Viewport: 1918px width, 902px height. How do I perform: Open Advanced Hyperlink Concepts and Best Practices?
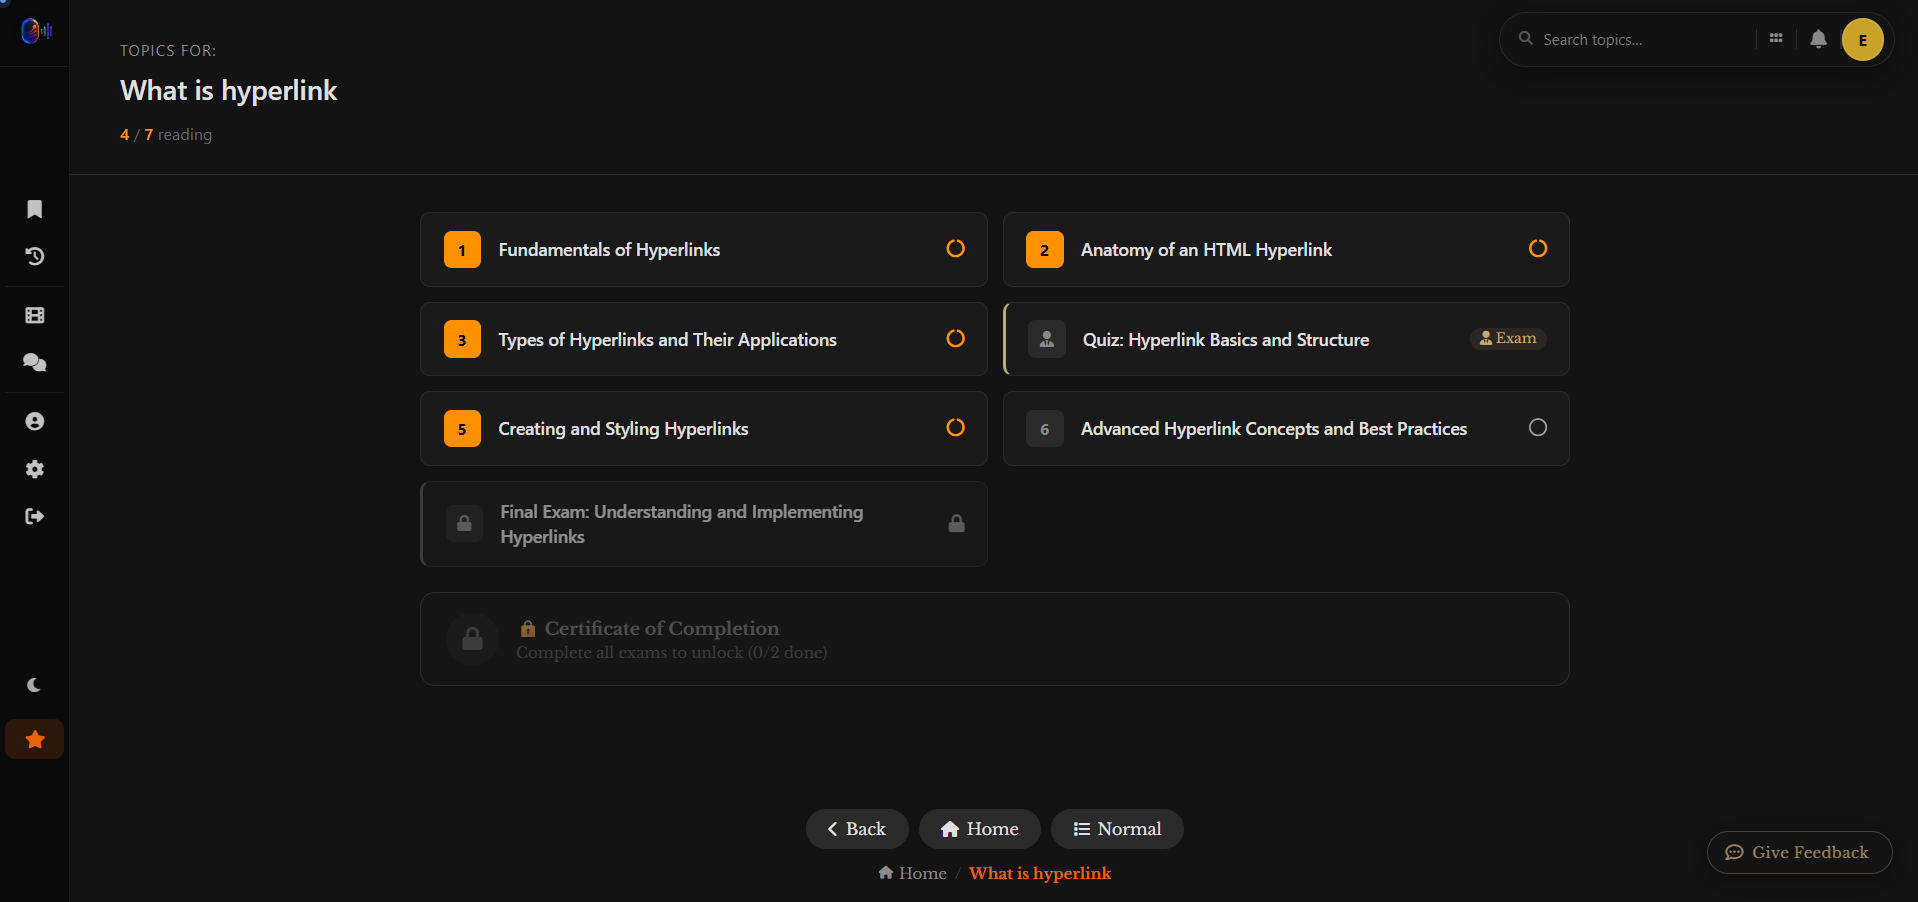(x=1286, y=429)
